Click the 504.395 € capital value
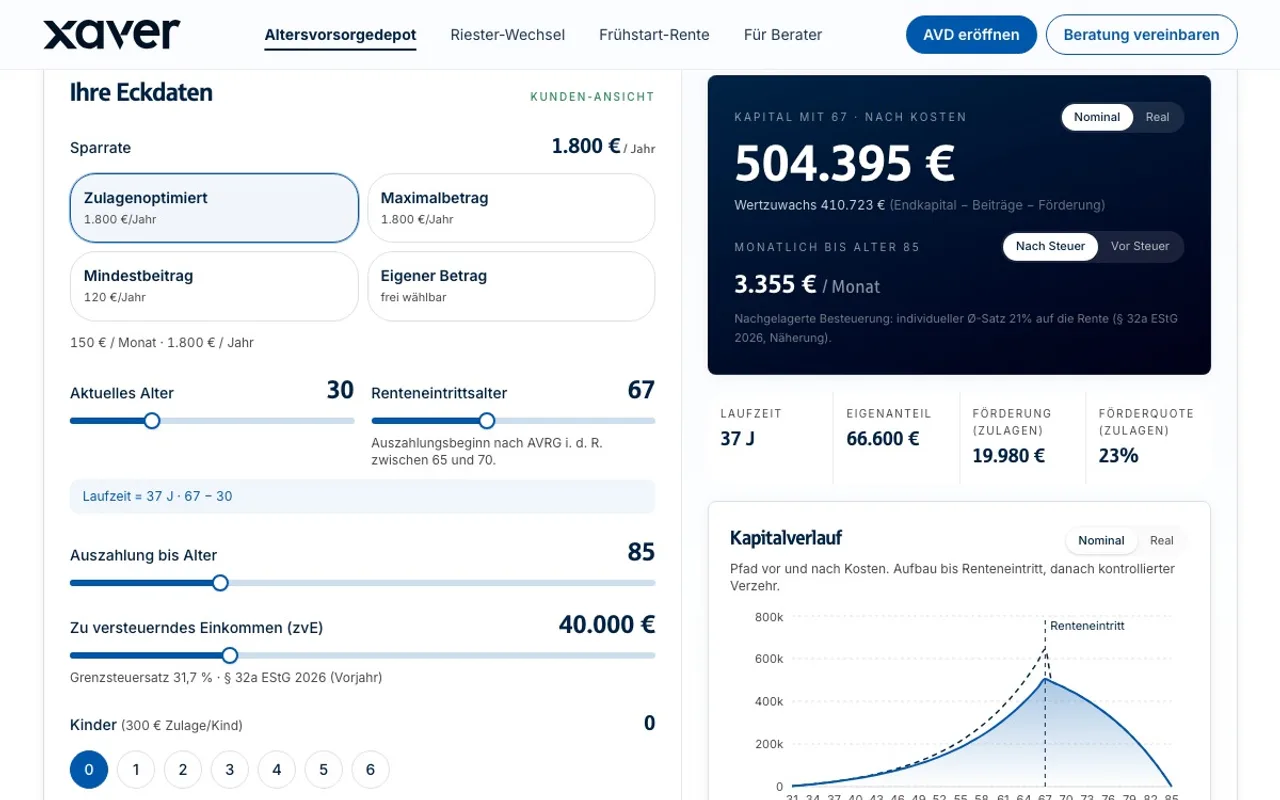 [x=845, y=163]
